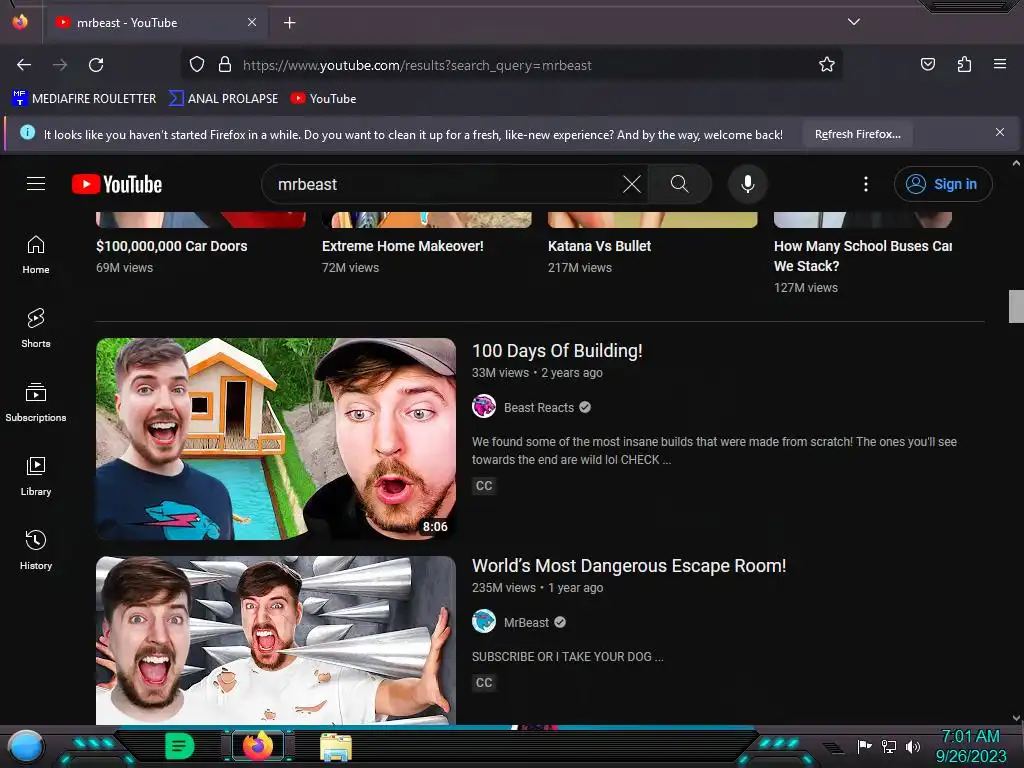The height and width of the screenshot is (768, 1024).
Task: Open the How Many School Buses short
Action: click(x=863, y=256)
